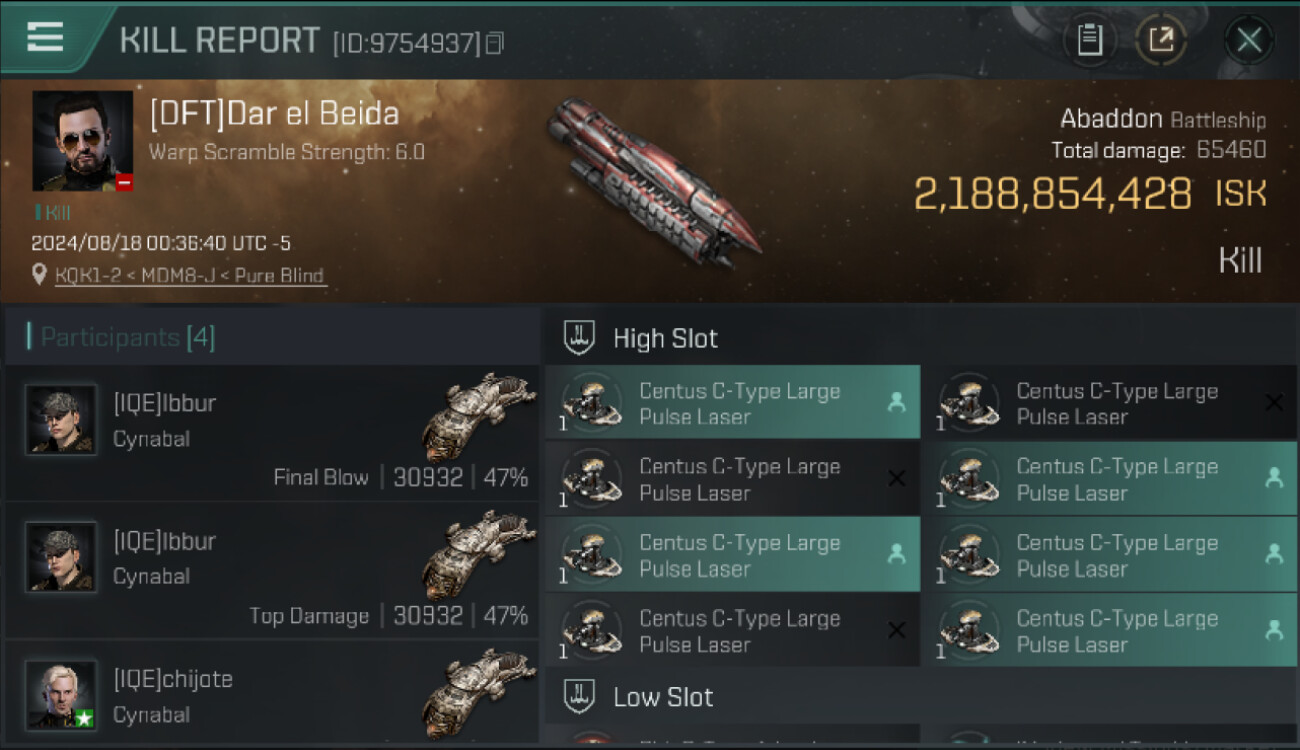This screenshot has width=1300, height=750.
Task: Close the kill report window
Action: click(1248, 40)
